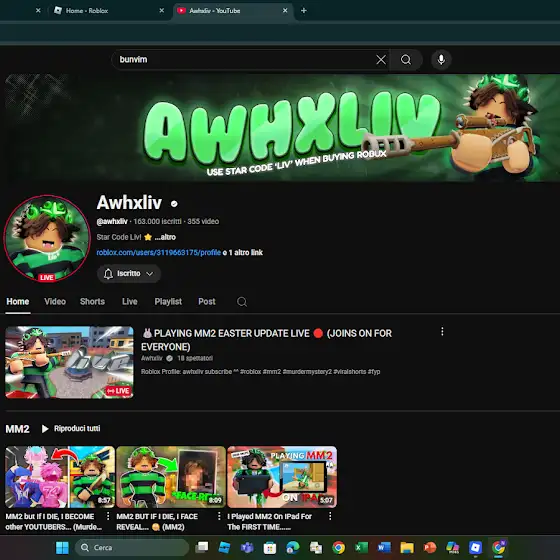Close the Home - Roblox browser tab
The image size is (560, 560).
pos(161,11)
